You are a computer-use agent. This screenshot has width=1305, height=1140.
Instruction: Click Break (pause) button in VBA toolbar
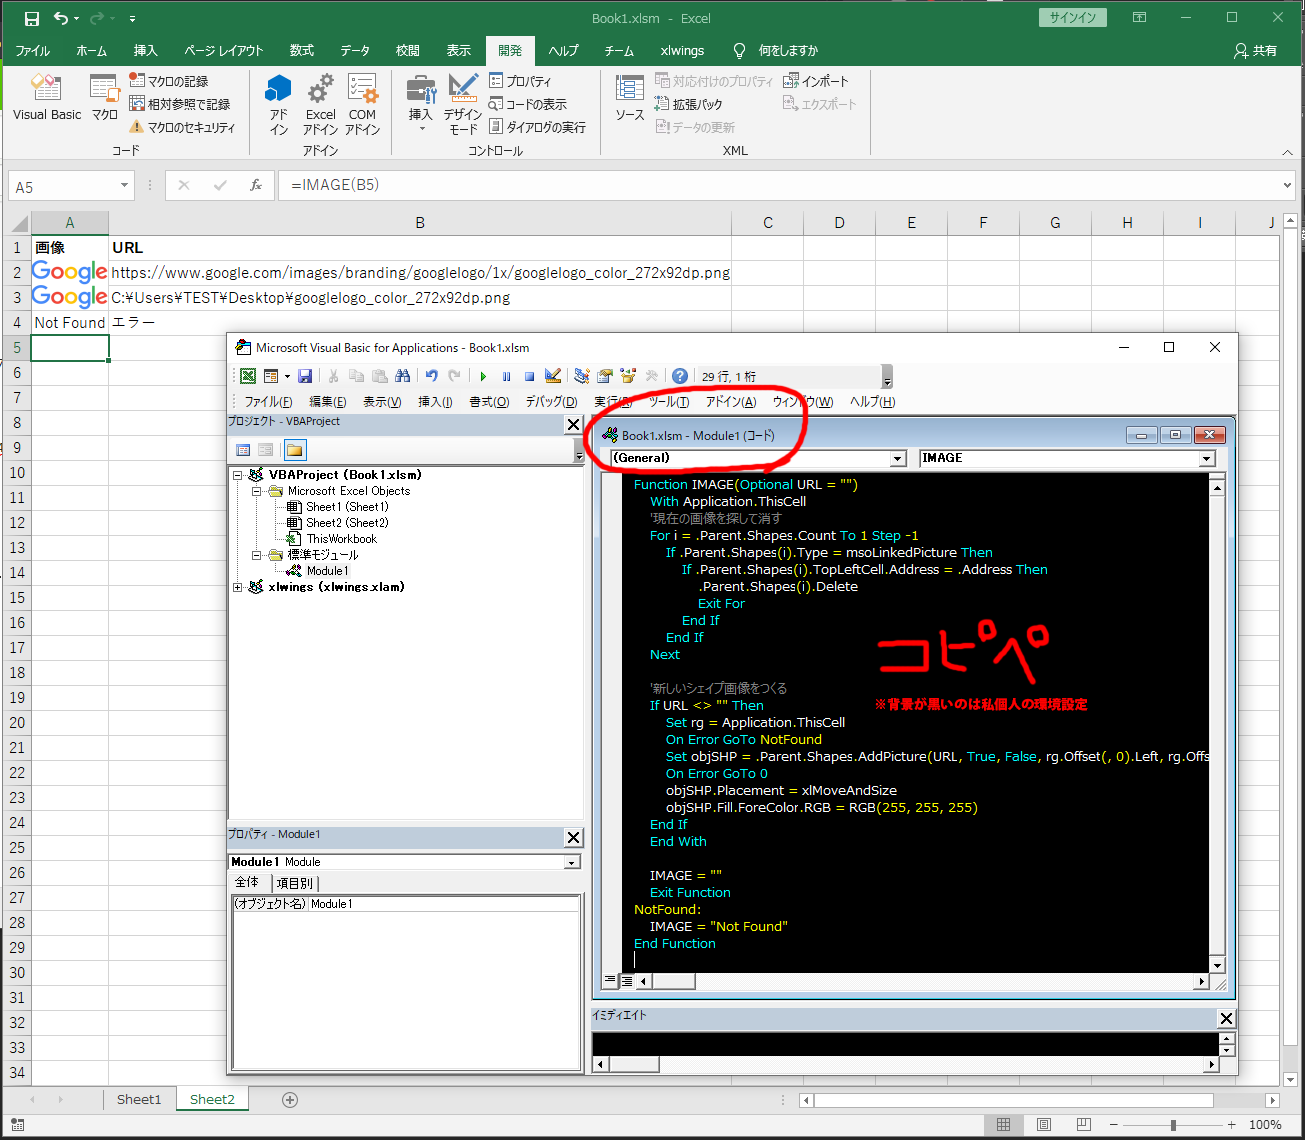pyautogui.click(x=506, y=376)
